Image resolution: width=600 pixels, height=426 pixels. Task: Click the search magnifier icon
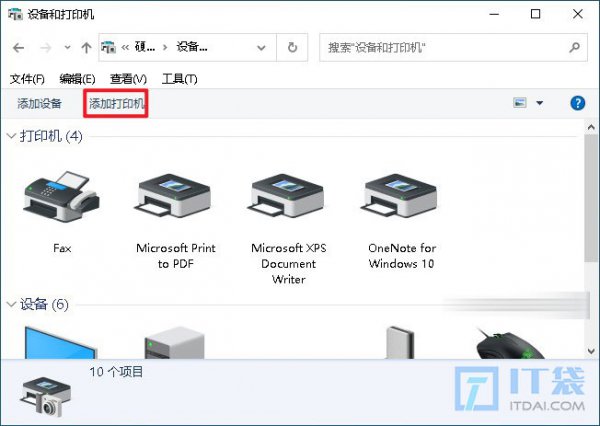[x=574, y=47]
